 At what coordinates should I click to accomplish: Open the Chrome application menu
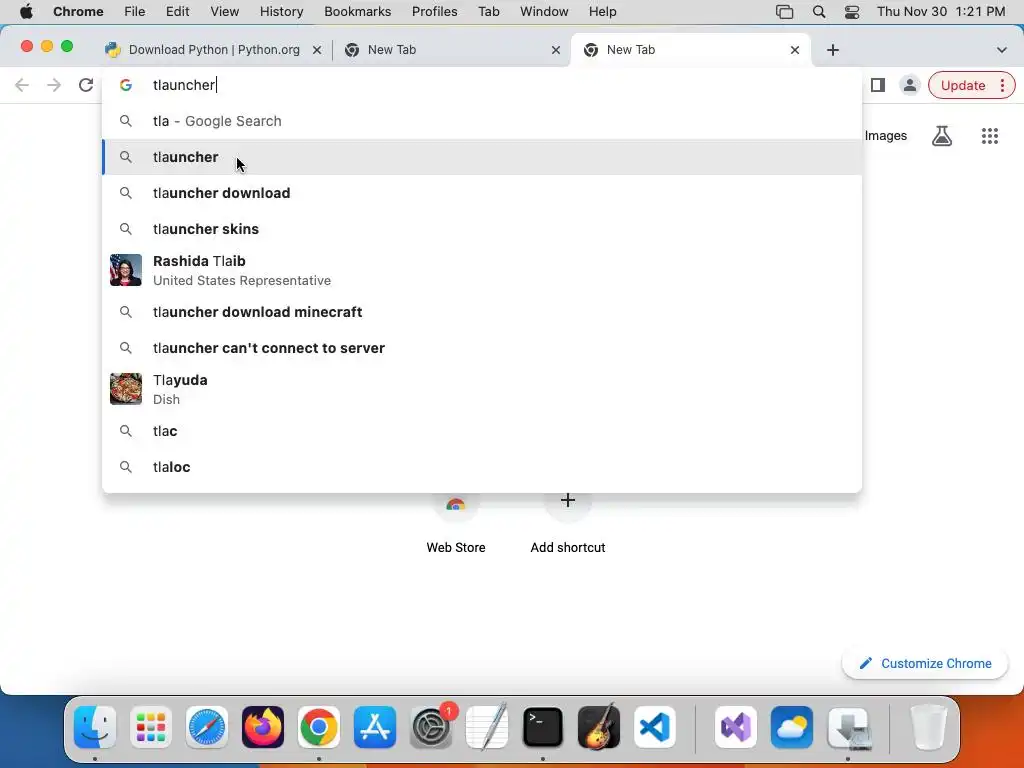point(78,12)
